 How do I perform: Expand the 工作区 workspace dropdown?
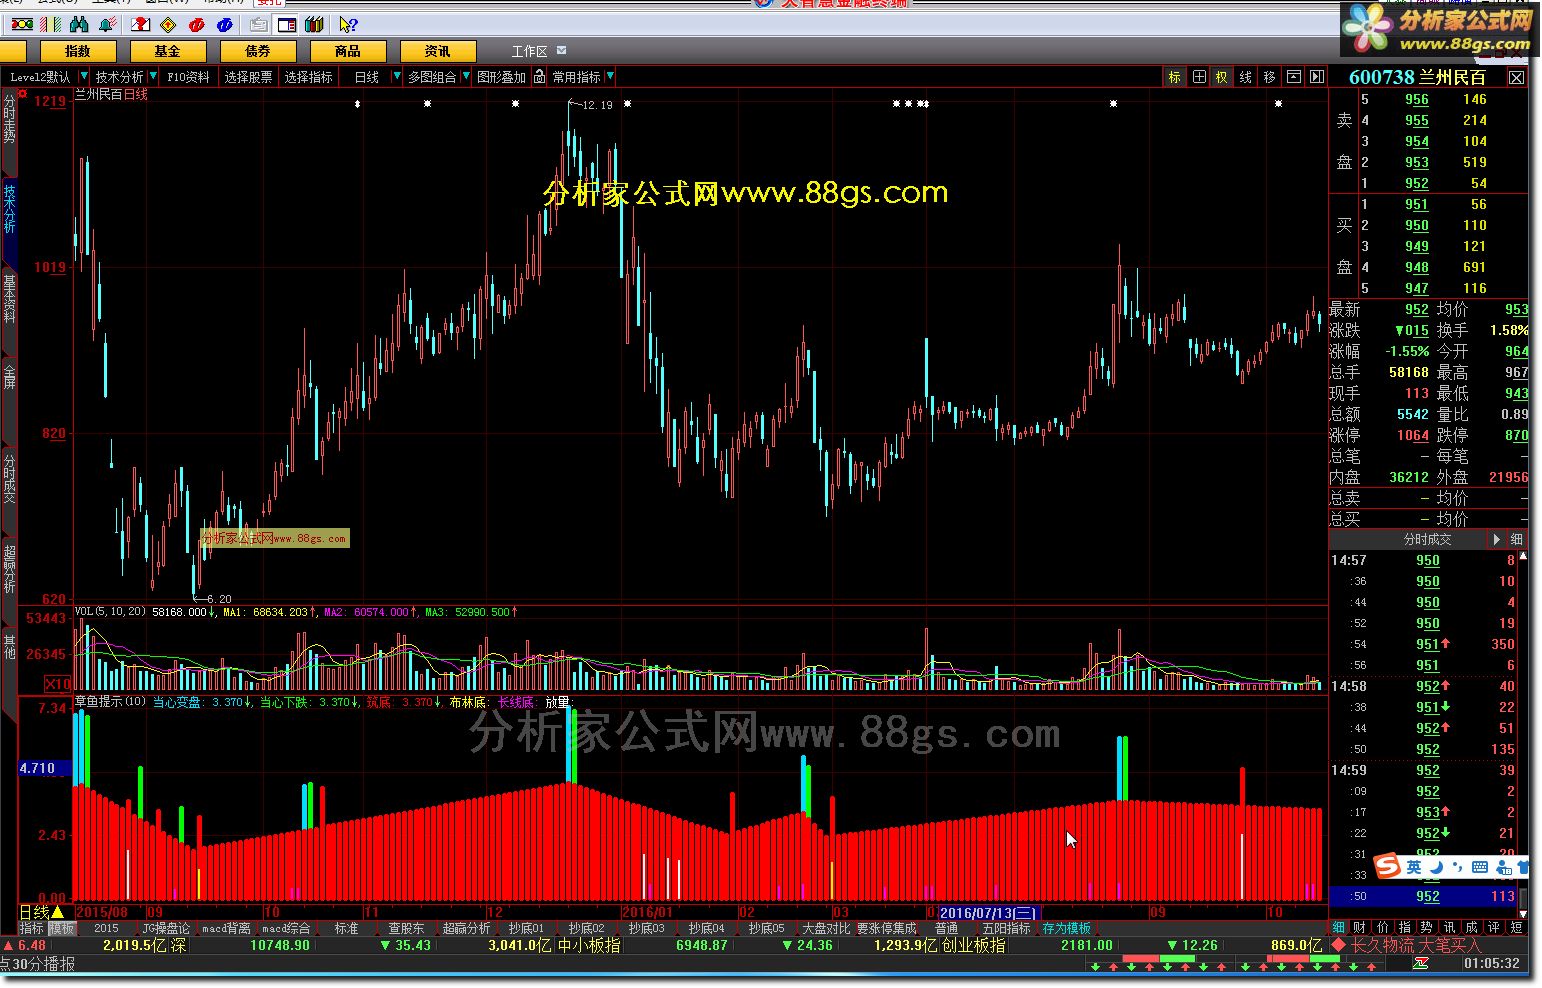[561, 50]
